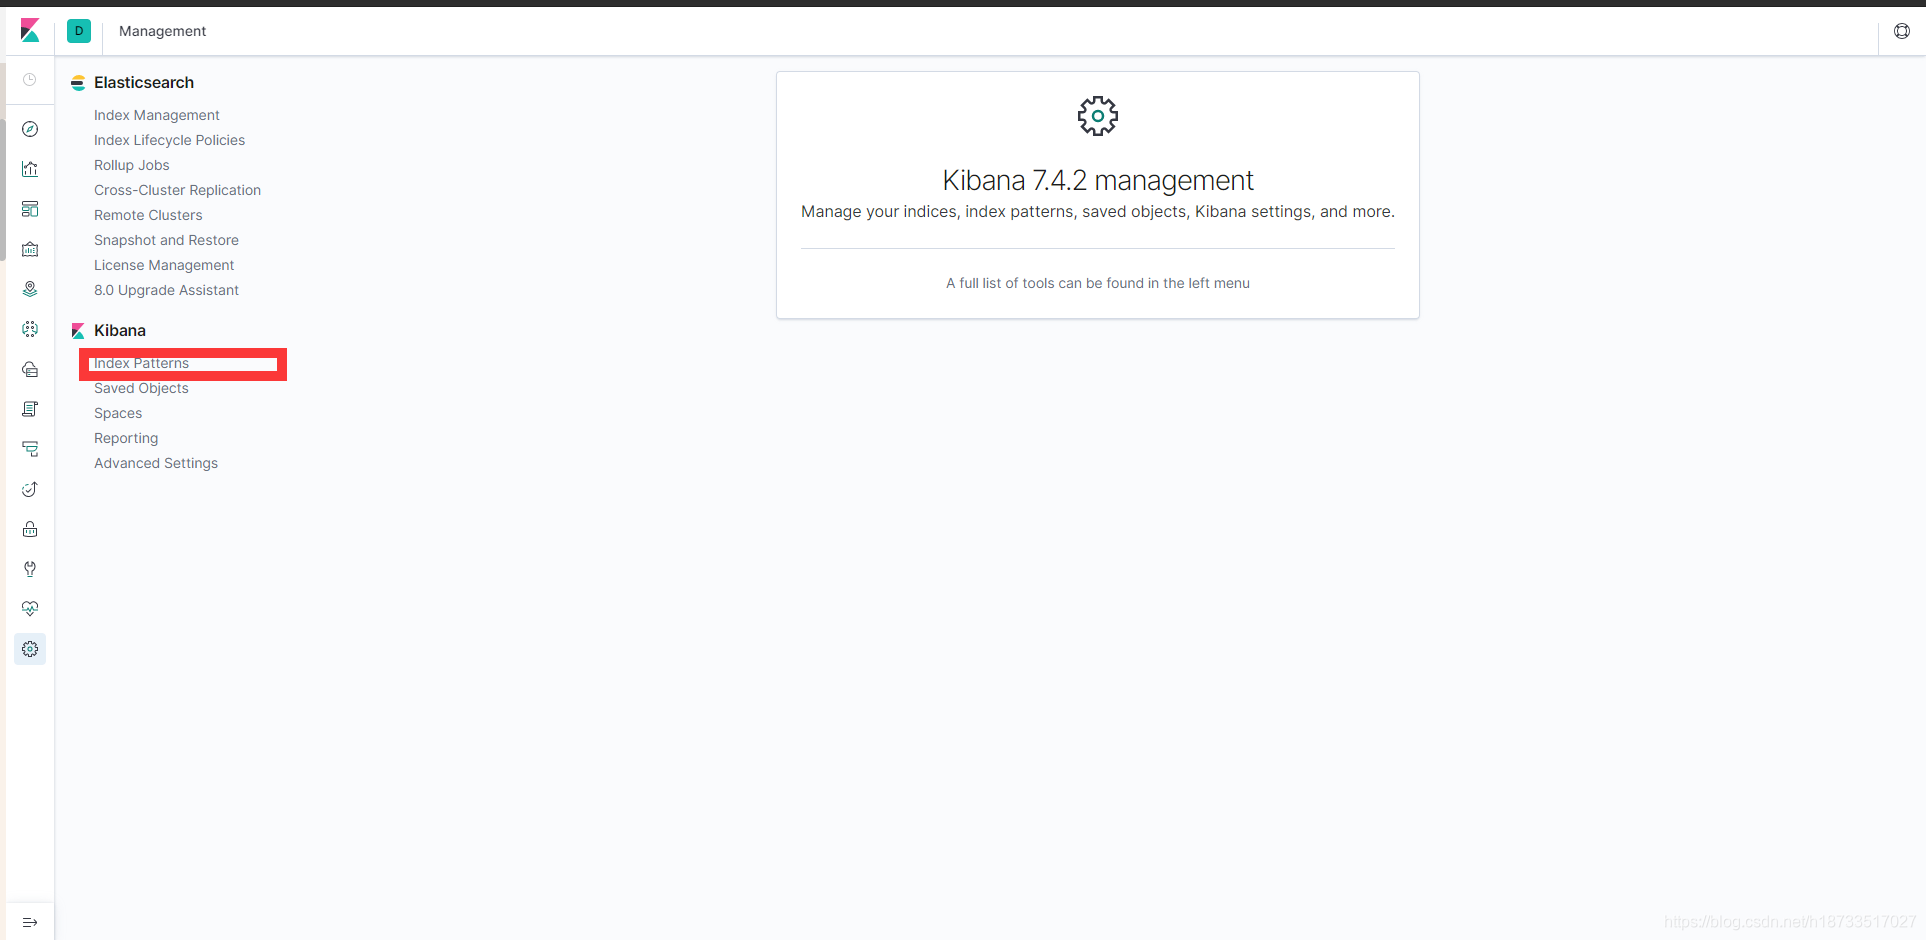Viewport: 1926px width, 940px height.
Task: Open the Uptime sidebar icon
Action: pyautogui.click(x=30, y=489)
